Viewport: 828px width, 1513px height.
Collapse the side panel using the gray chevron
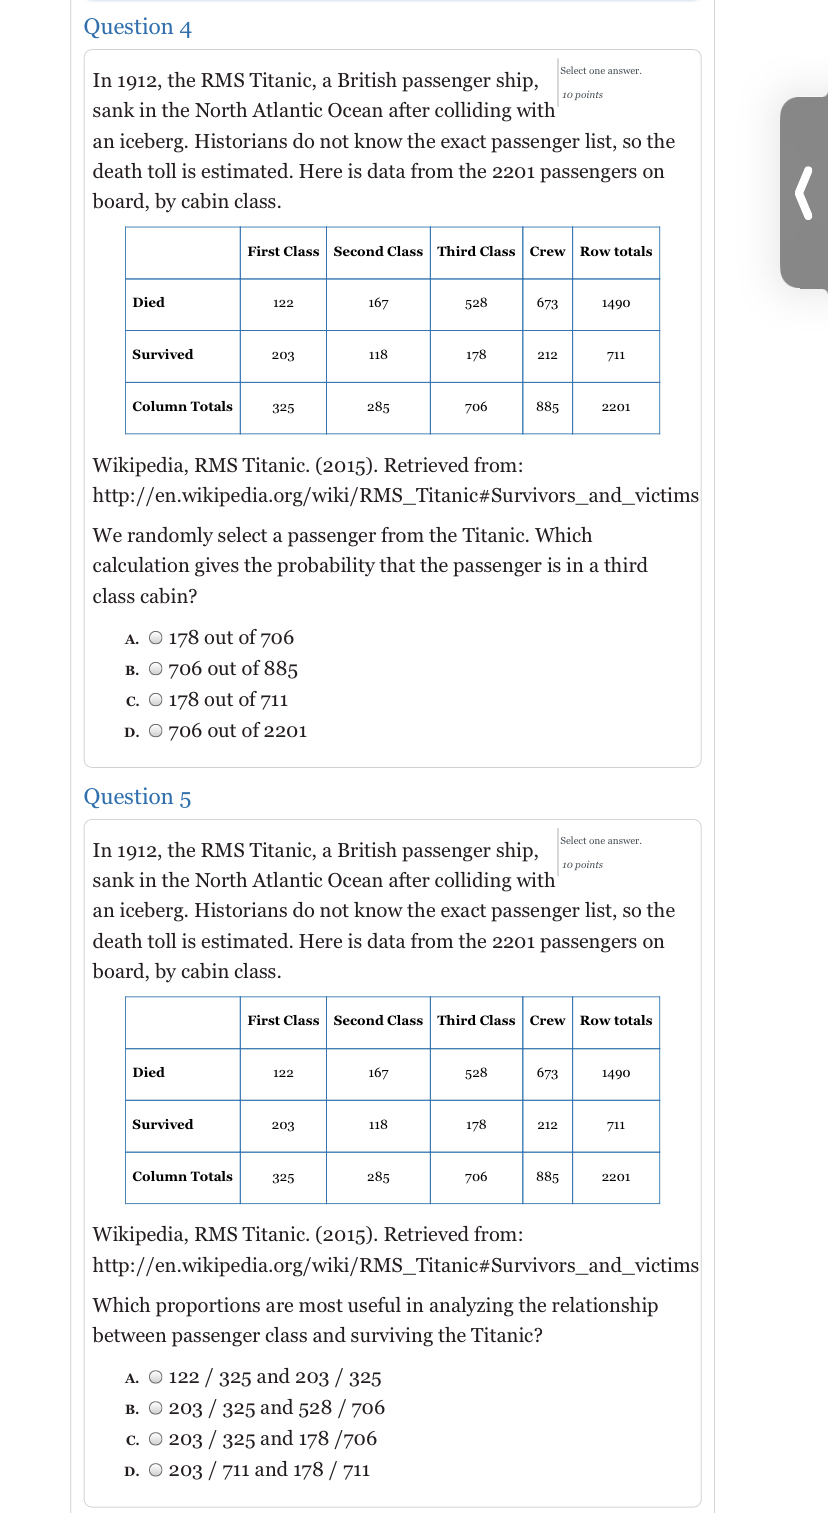(805, 192)
